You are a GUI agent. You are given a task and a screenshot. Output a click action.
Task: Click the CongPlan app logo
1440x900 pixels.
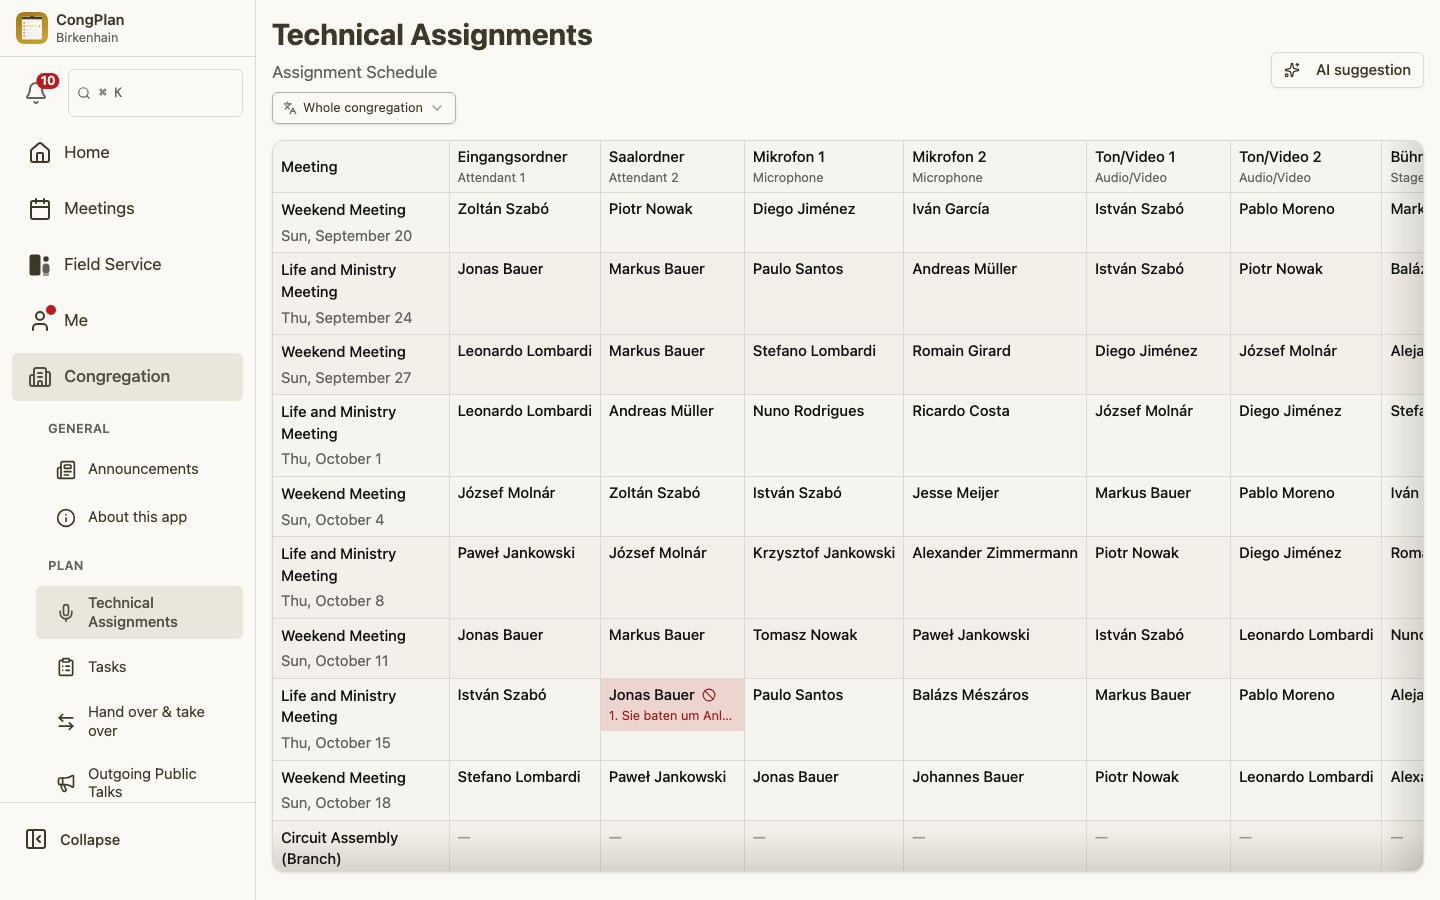coord(32,28)
